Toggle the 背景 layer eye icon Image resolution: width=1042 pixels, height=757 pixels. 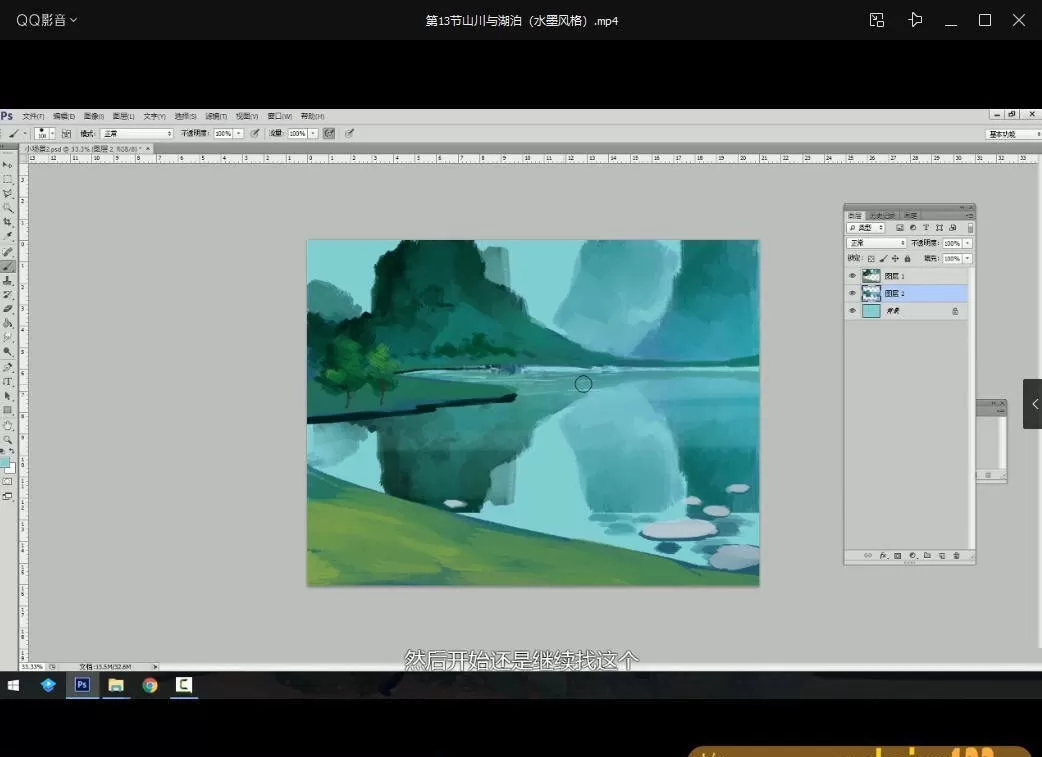(852, 311)
